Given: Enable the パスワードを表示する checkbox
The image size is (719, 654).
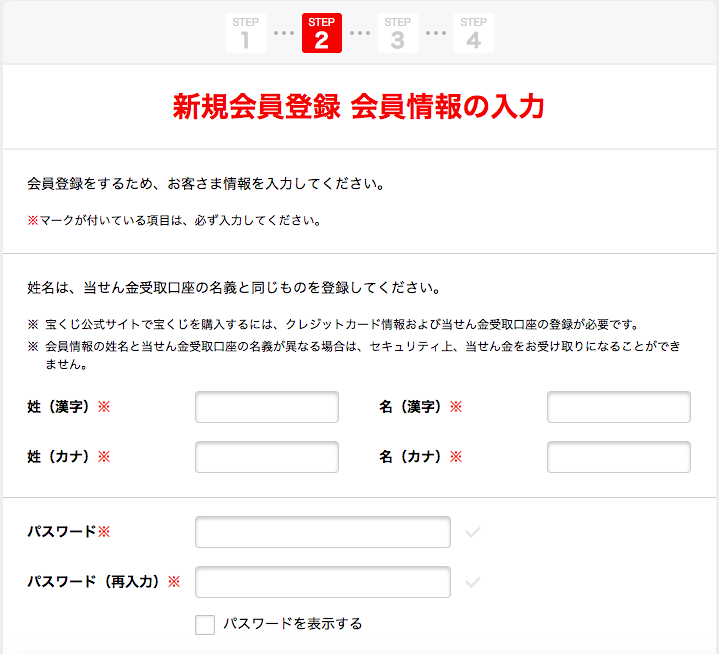Looking at the screenshot, I should [x=205, y=625].
